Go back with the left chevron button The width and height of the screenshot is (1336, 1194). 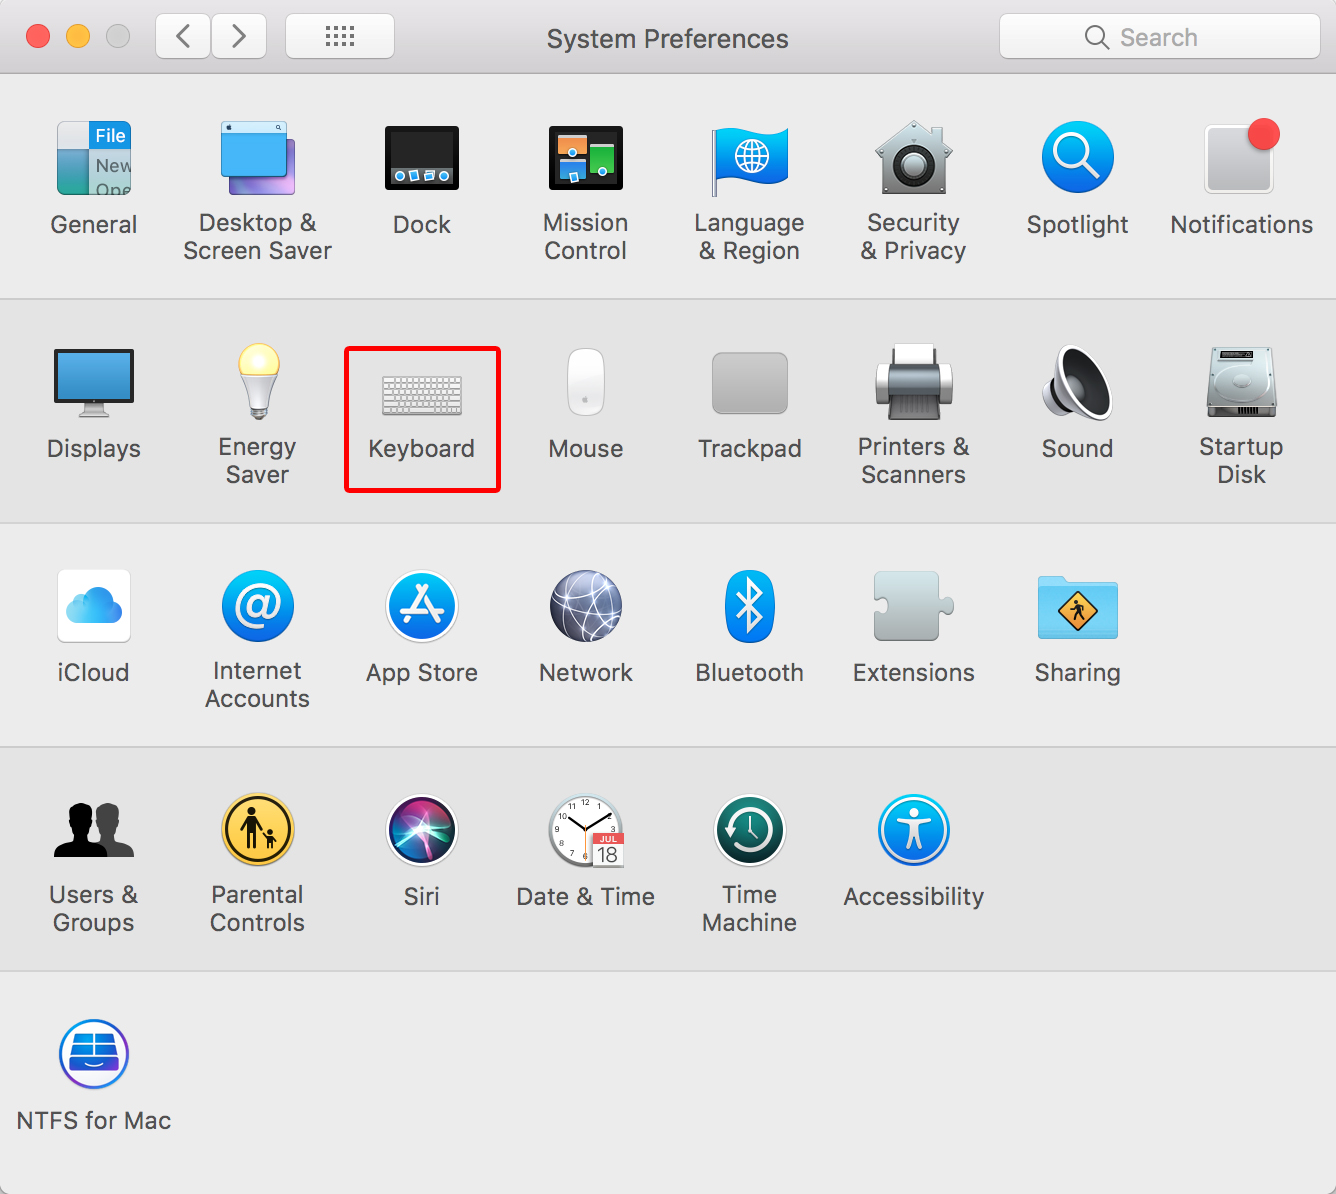[x=183, y=37]
